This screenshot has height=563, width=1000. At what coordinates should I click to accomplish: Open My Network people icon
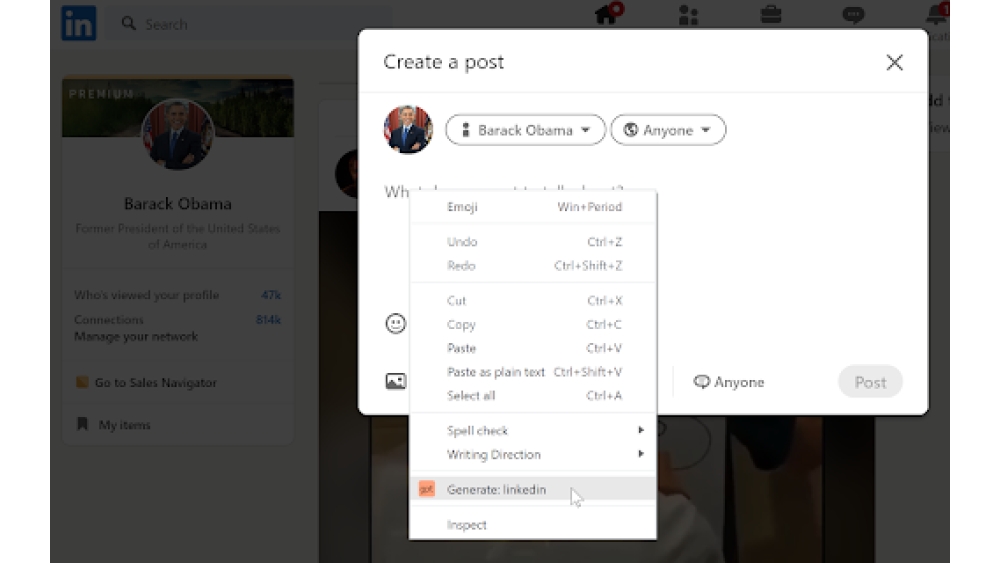click(688, 15)
